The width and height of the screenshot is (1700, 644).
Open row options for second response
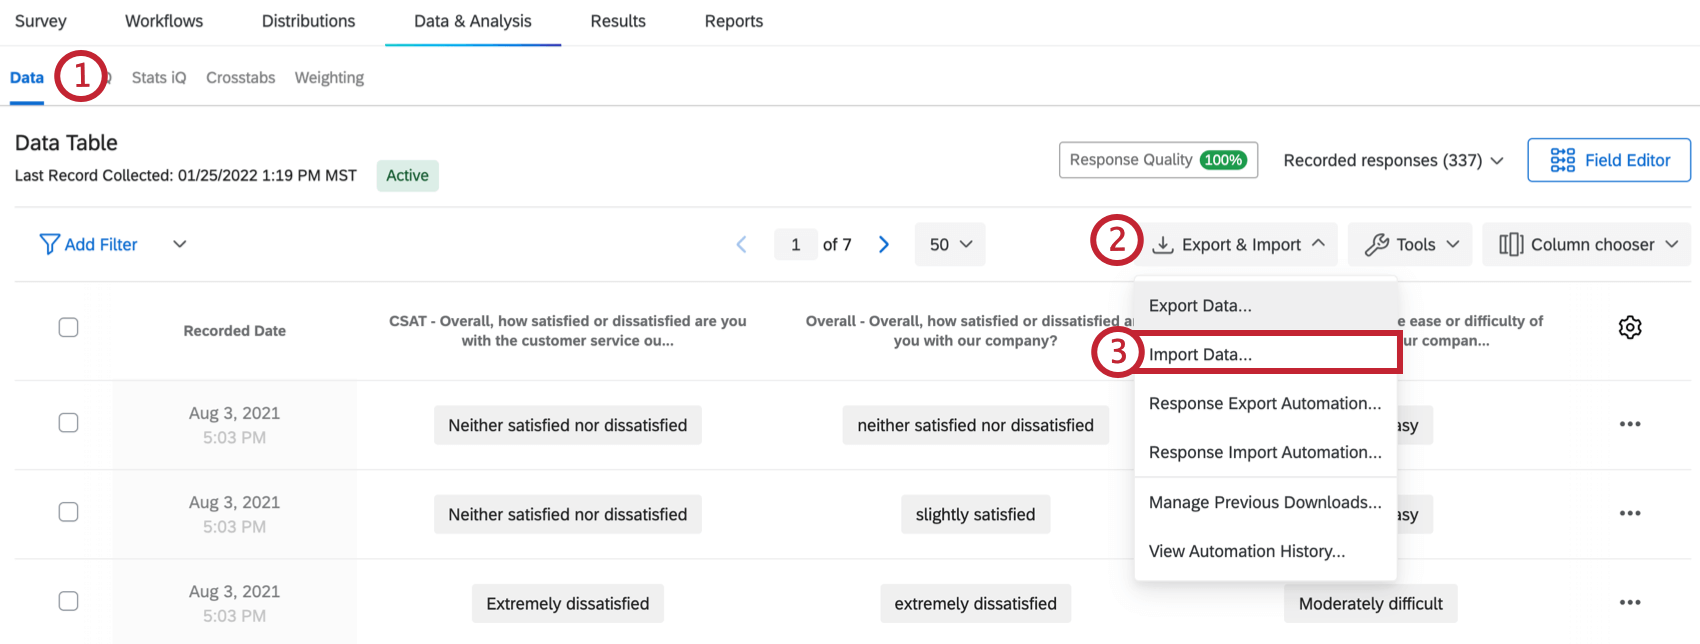[x=1629, y=513]
